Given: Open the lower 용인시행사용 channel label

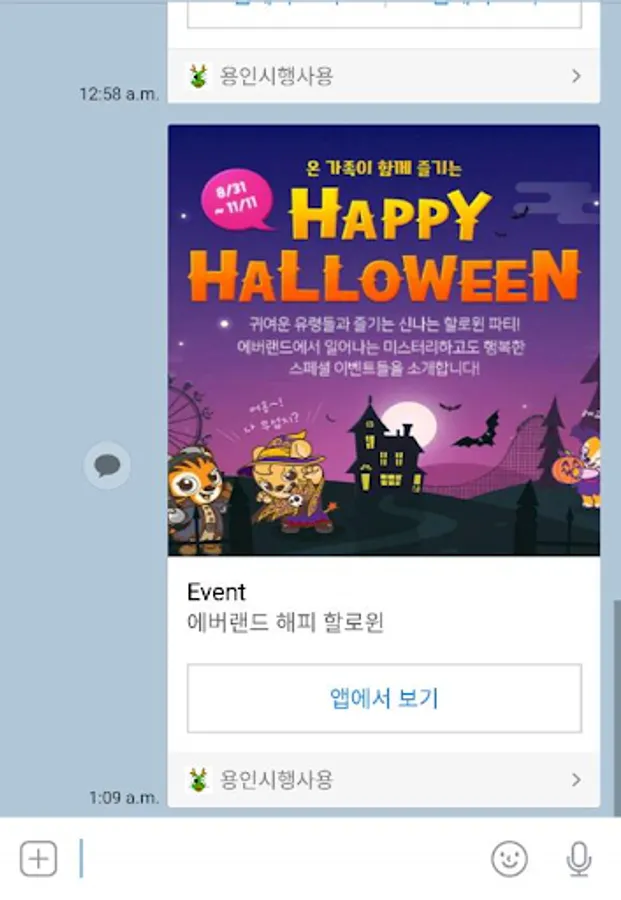Looking at the screenshot, I should (x=276, y=779).
